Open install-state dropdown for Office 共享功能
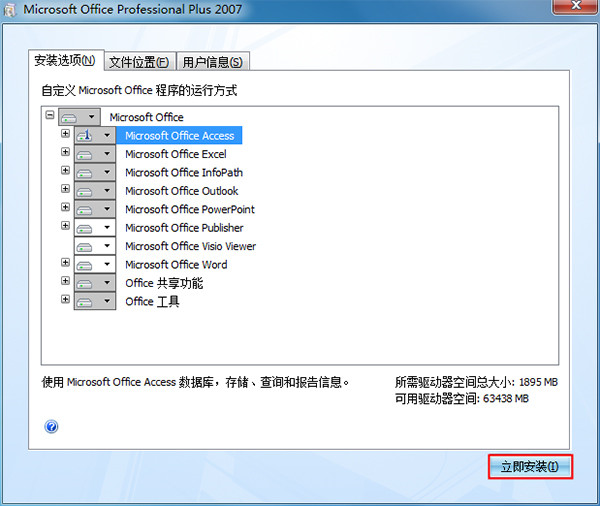Viewport: 600px width, 506px height. click(95, 283)
